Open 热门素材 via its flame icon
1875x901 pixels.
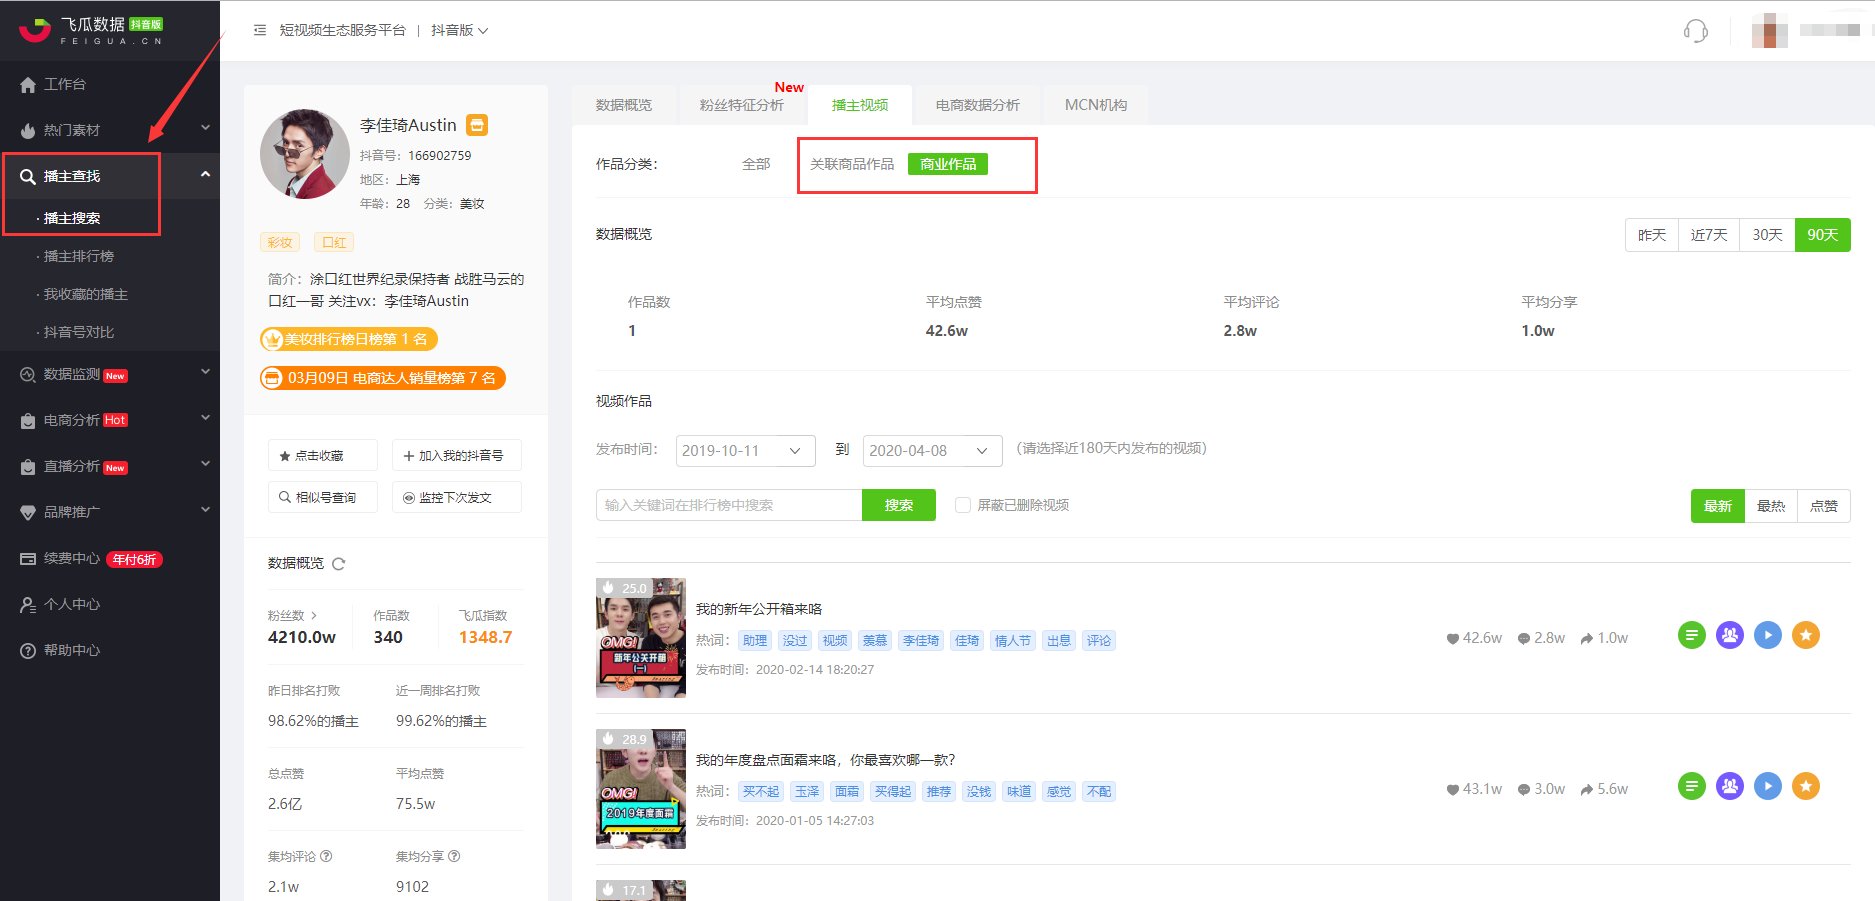click(x=28, y=130)
